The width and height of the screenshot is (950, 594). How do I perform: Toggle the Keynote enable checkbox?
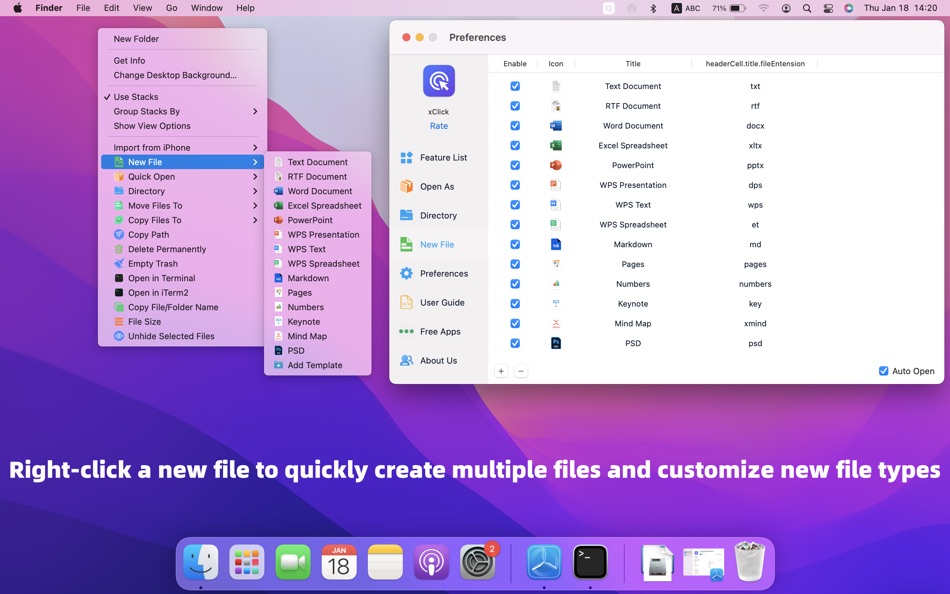point(515,304)
